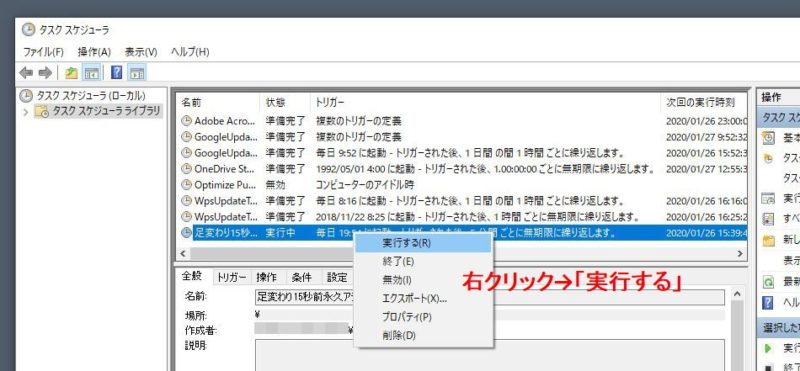This screenshot has height=371, width=800.
Task: Select the WpsUpdateT... row starting 毎日 8:16
Action: (x=462, y=201)
